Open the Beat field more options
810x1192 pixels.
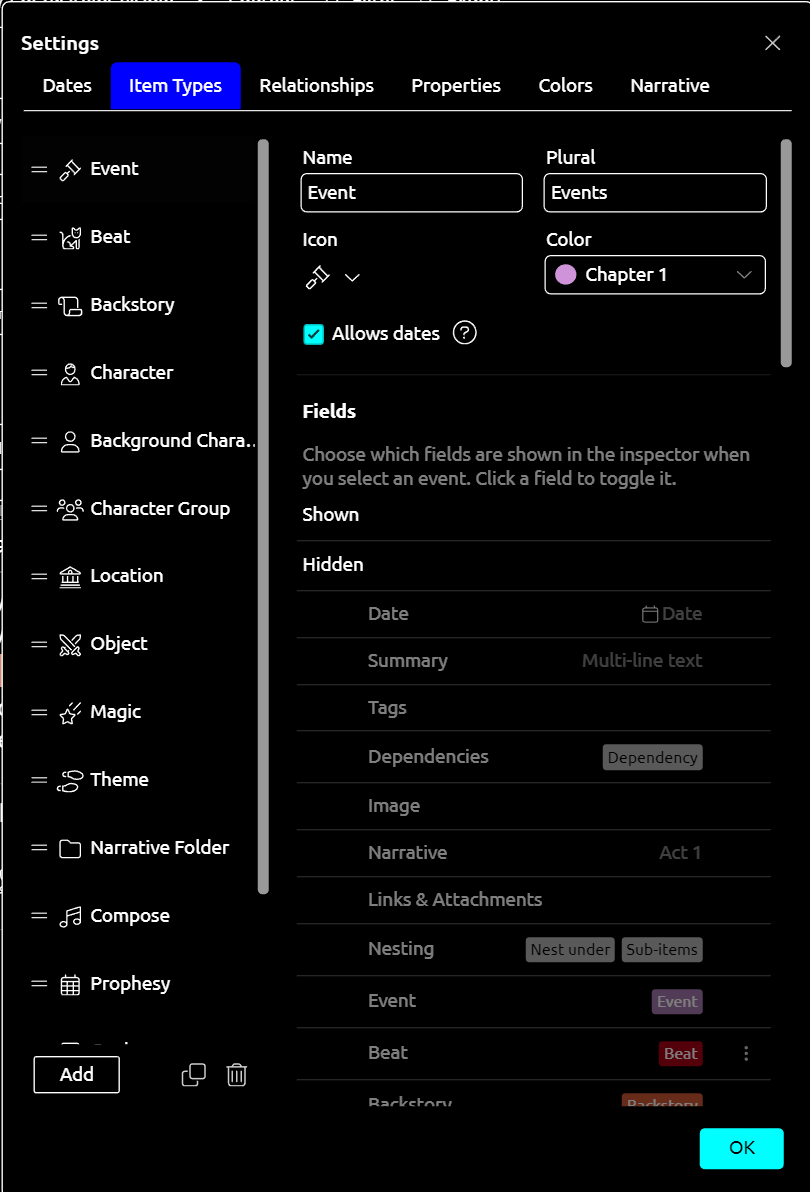746,1053
